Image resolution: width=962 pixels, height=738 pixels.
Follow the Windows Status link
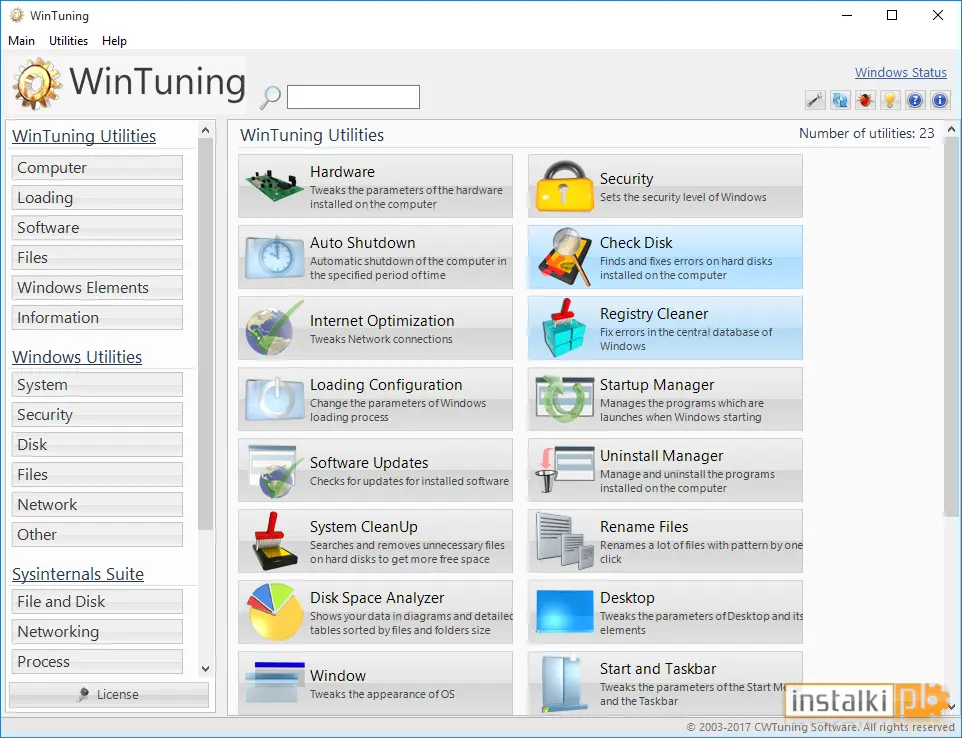[x=901, y=72]
